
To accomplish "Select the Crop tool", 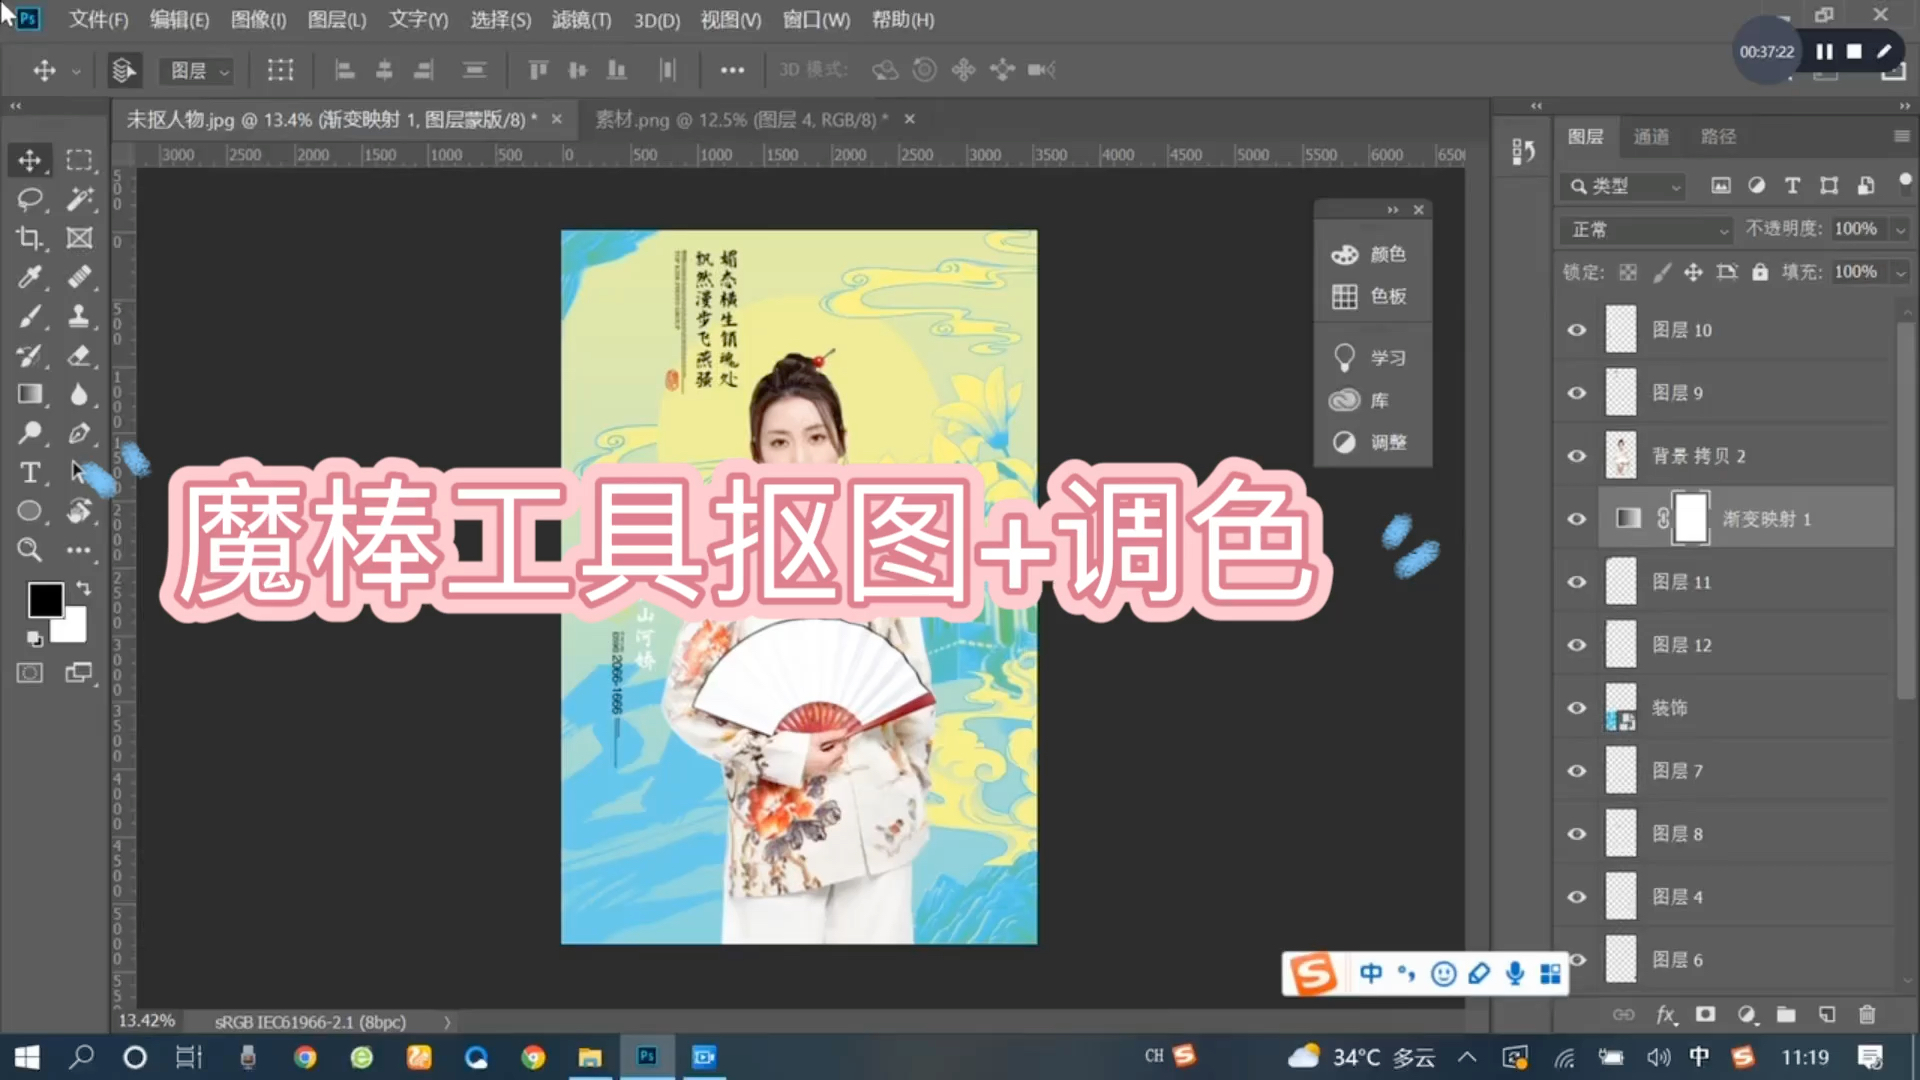I will pyautogui.click(x=30, y=238).
